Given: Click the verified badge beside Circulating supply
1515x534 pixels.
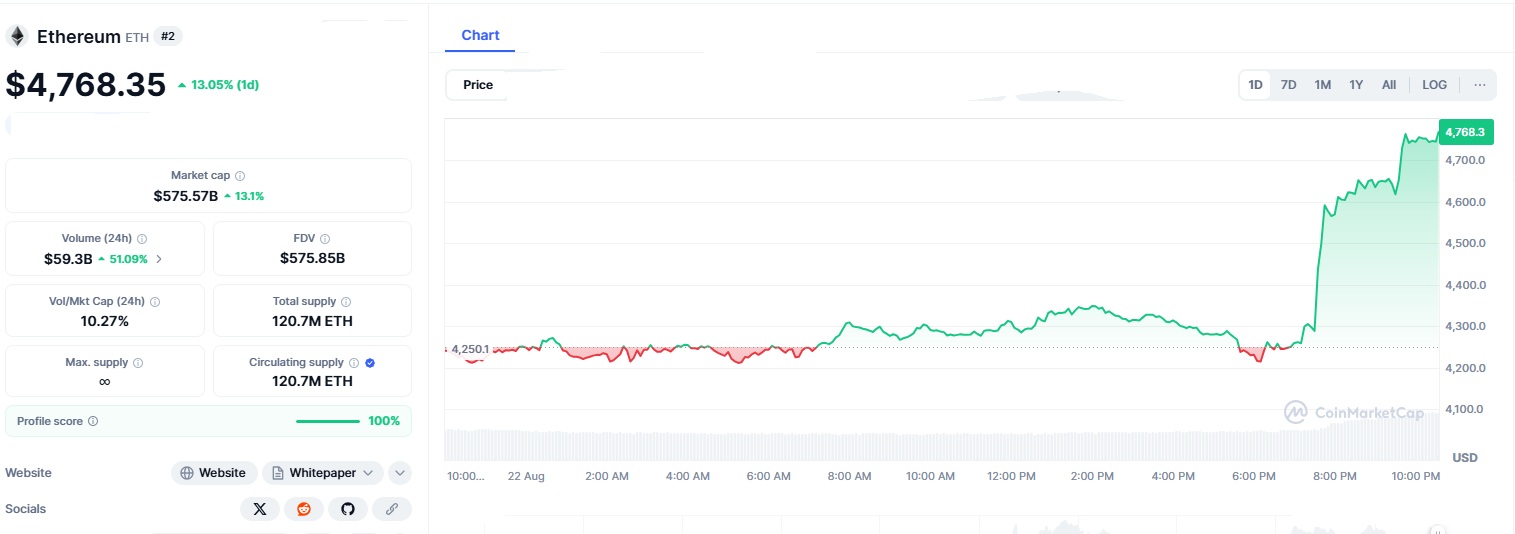Looking at the screenshot, I should (370, 363).
